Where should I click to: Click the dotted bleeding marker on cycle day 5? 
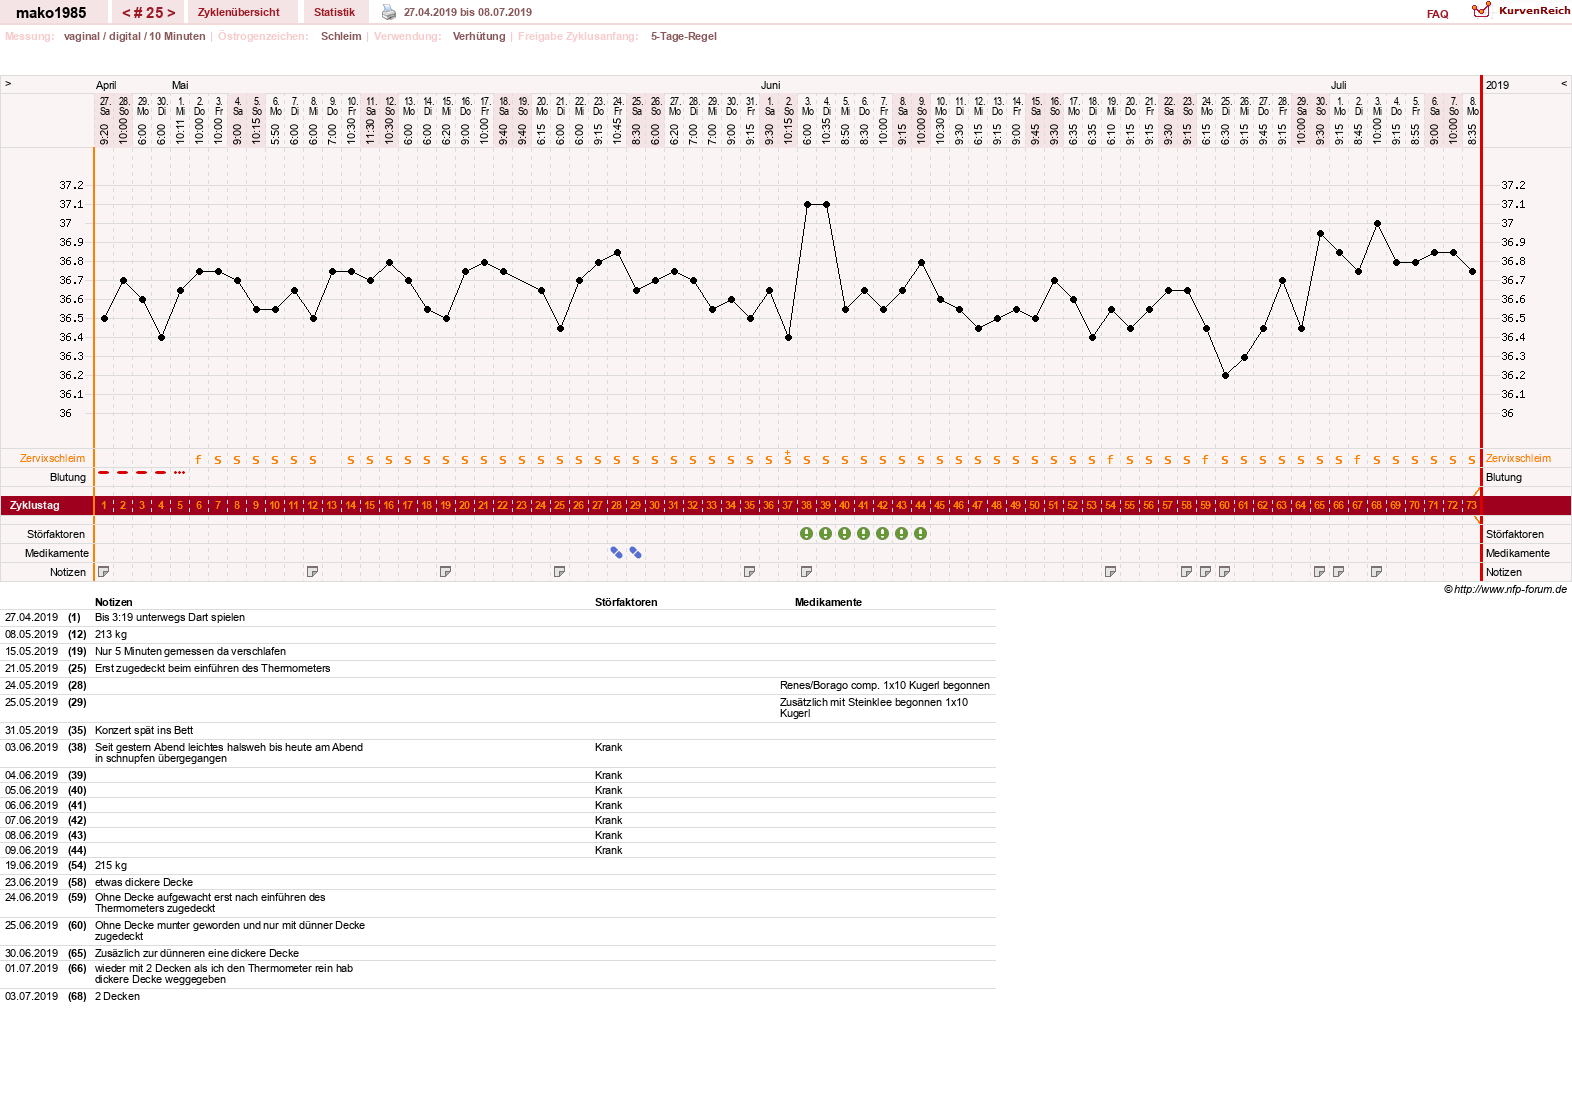click(x=180, y=472)
